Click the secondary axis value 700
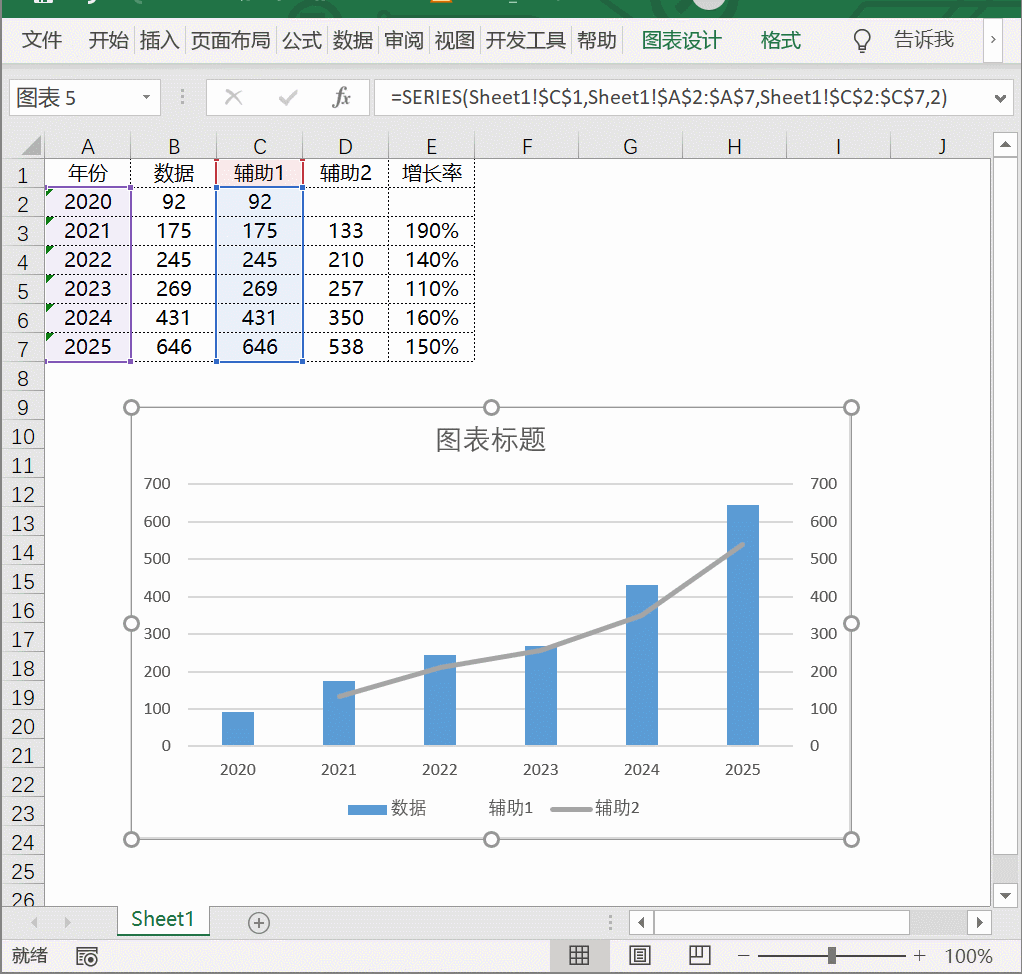 pyautogui.click(x=823, y=484)
